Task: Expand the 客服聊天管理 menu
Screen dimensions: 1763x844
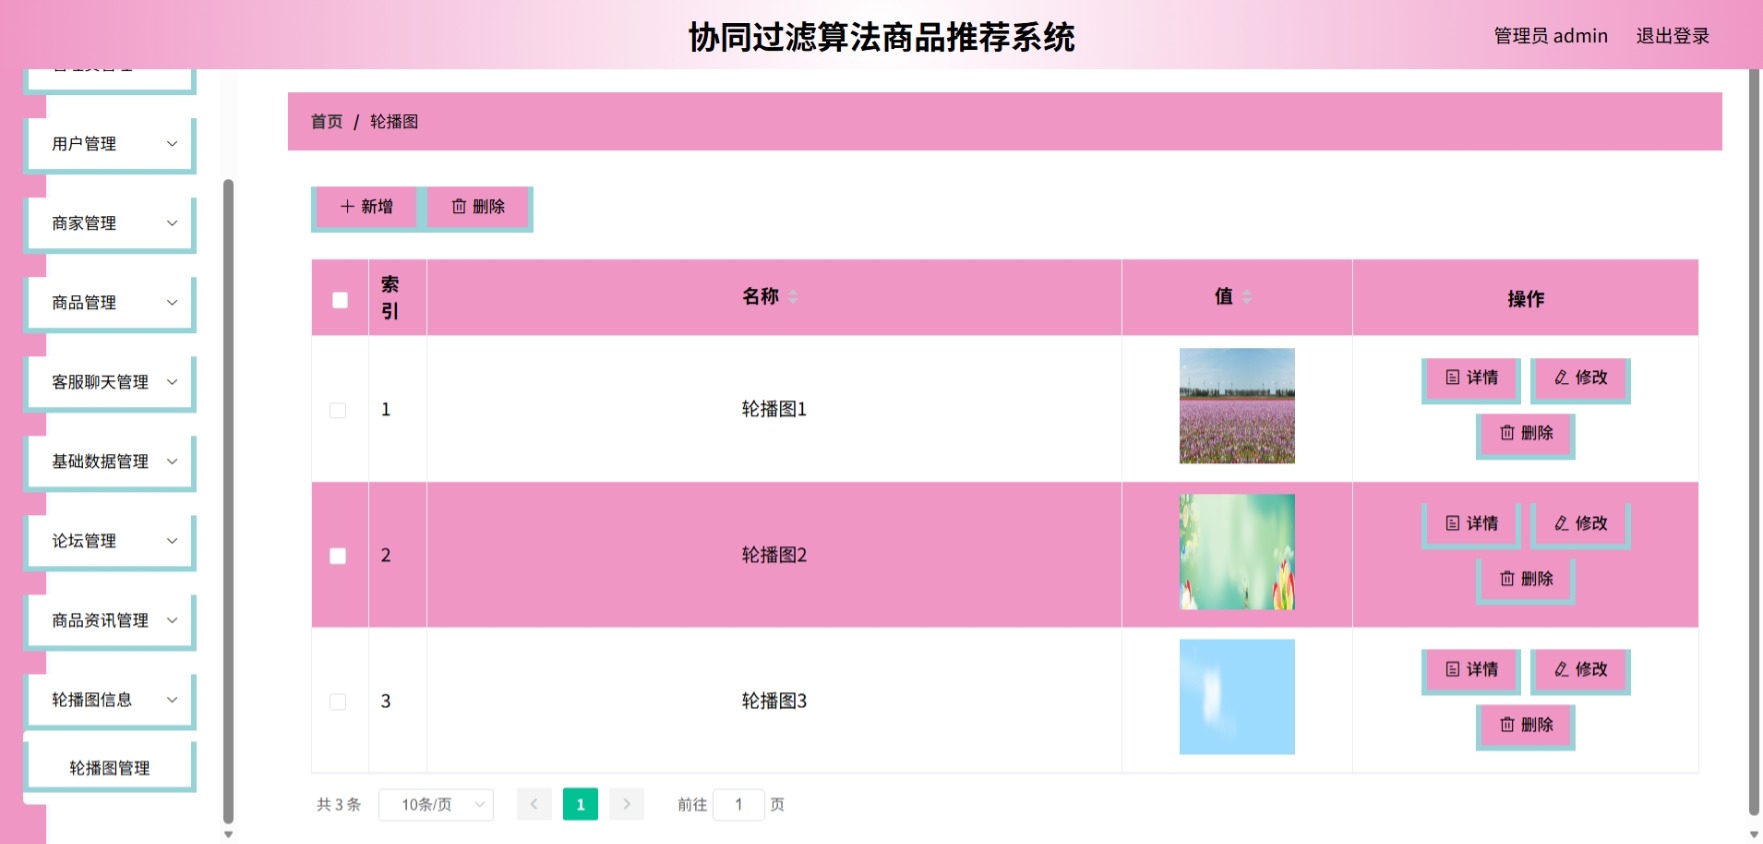Action: [x=110, y=382]
